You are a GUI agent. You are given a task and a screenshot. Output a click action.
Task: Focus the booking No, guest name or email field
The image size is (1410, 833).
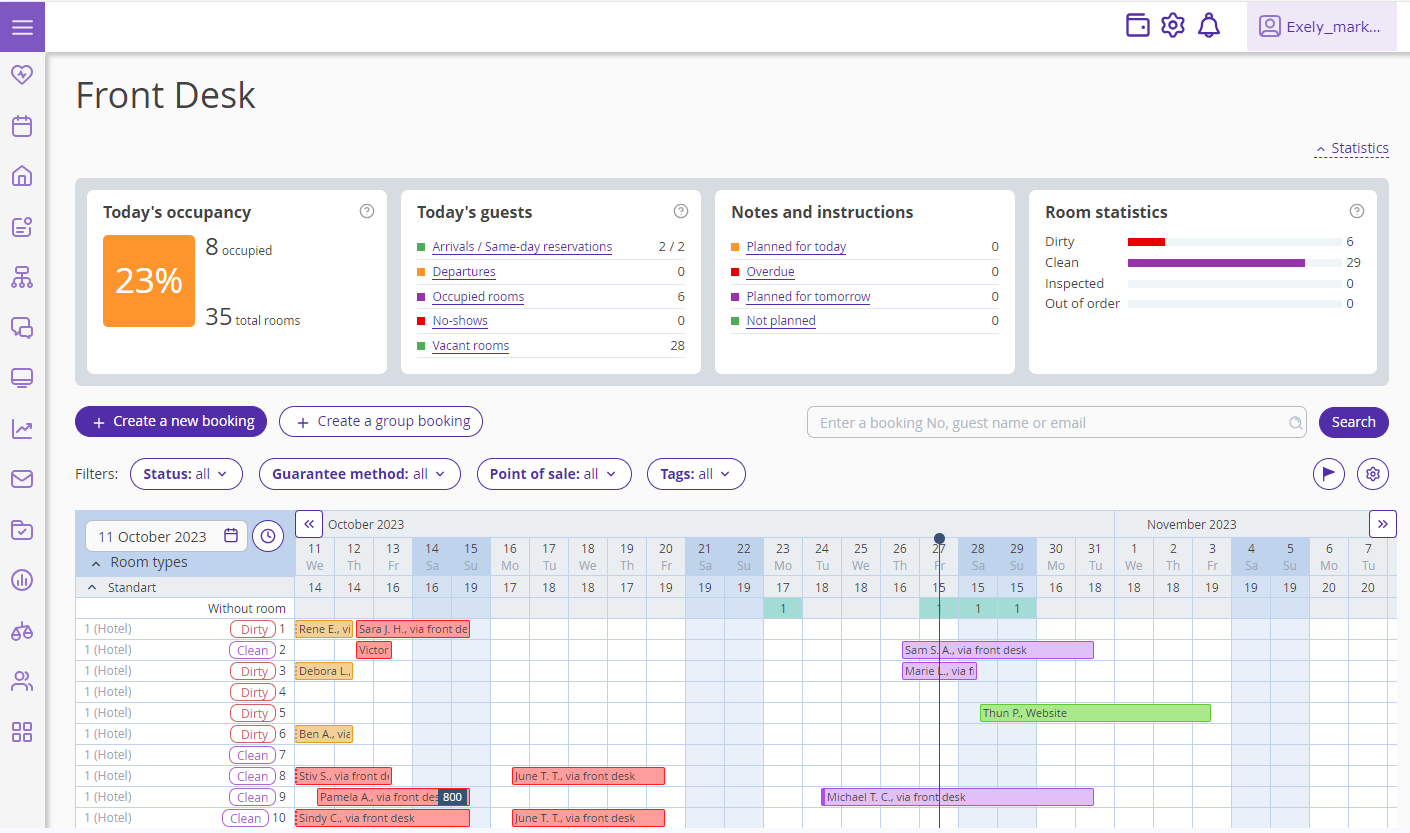1057,422
